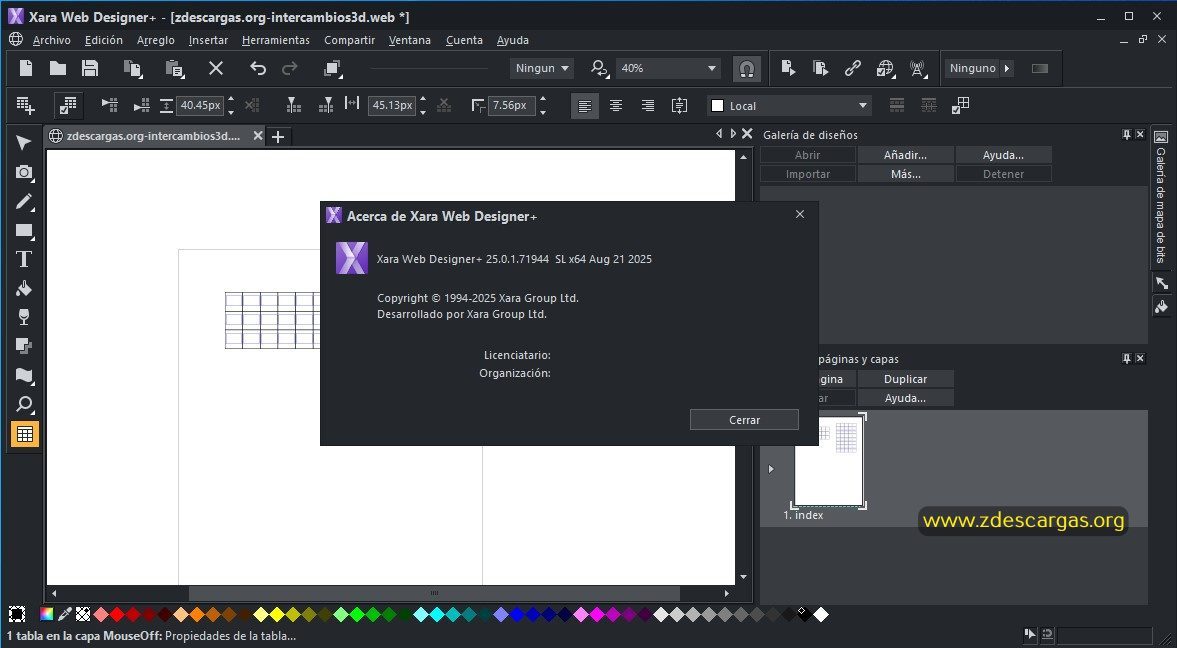
Task: Pick the white swatch at palette end
Action: pos(821,614)
